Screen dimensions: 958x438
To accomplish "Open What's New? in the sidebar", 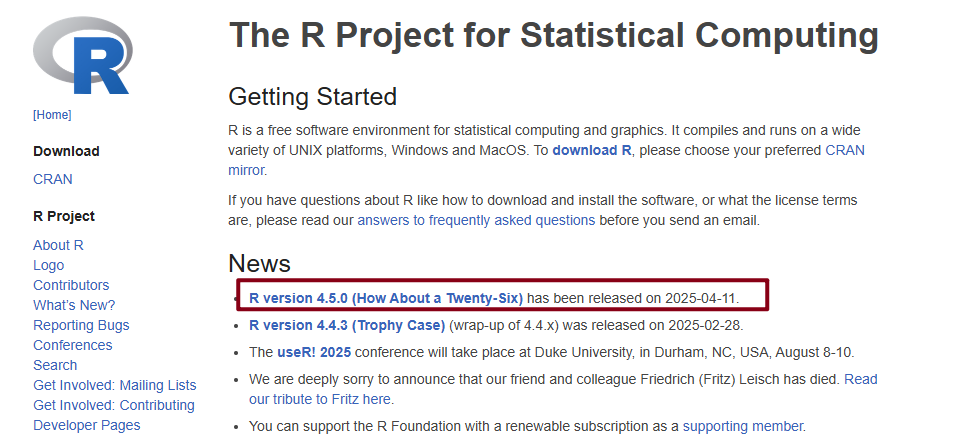I will tap(74, 305).
